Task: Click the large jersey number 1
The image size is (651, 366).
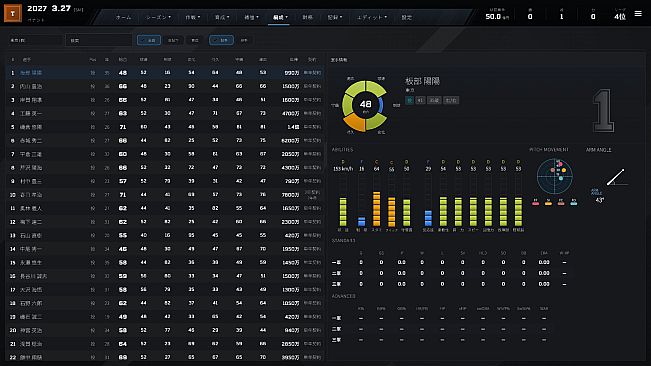Action: pyautogui.click(x=603, y=110)
